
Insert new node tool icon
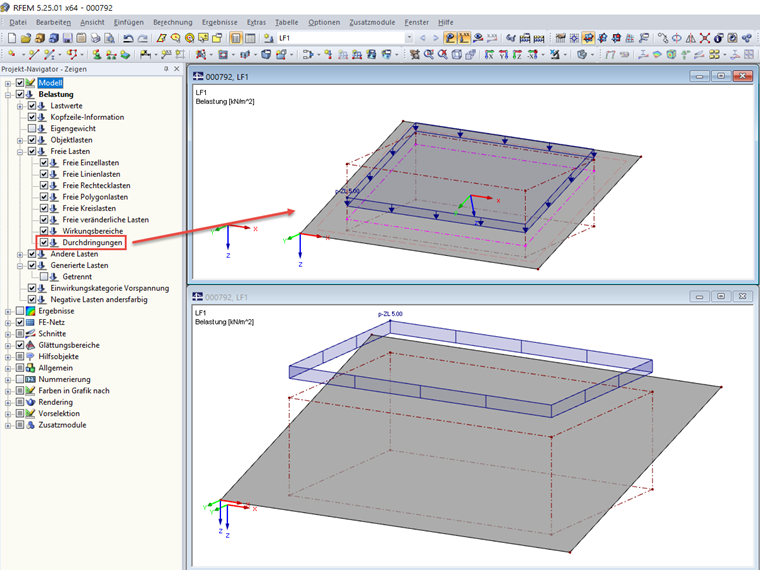click(12, 54)
